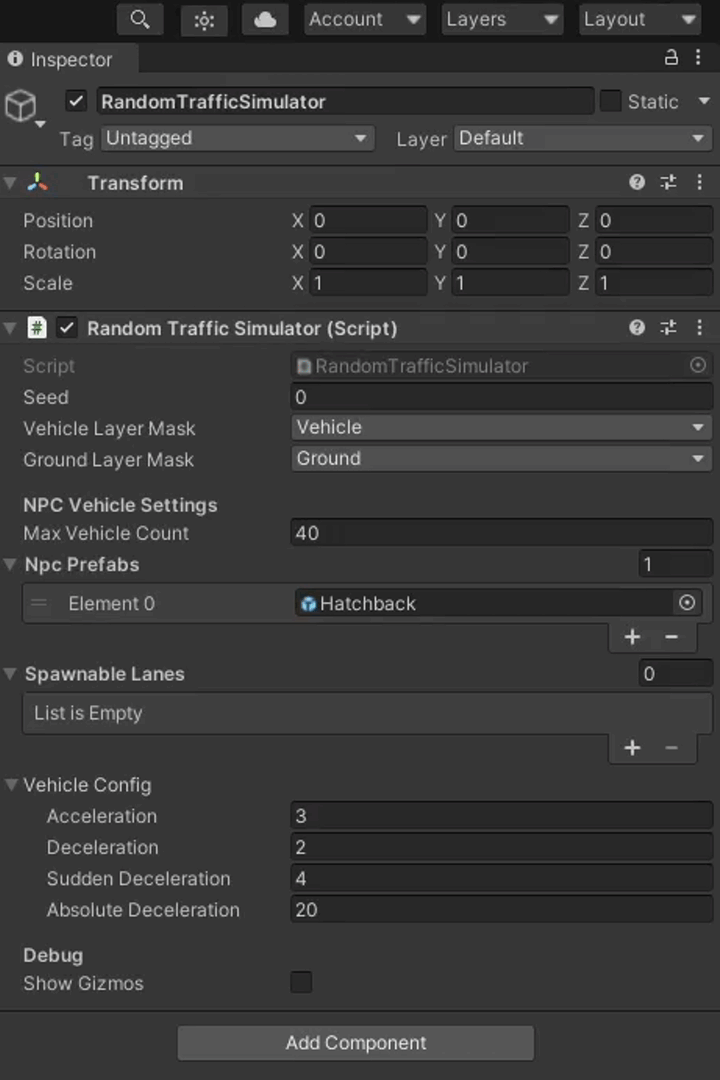Add element to Npc Prefabs list

coord(632,637)
